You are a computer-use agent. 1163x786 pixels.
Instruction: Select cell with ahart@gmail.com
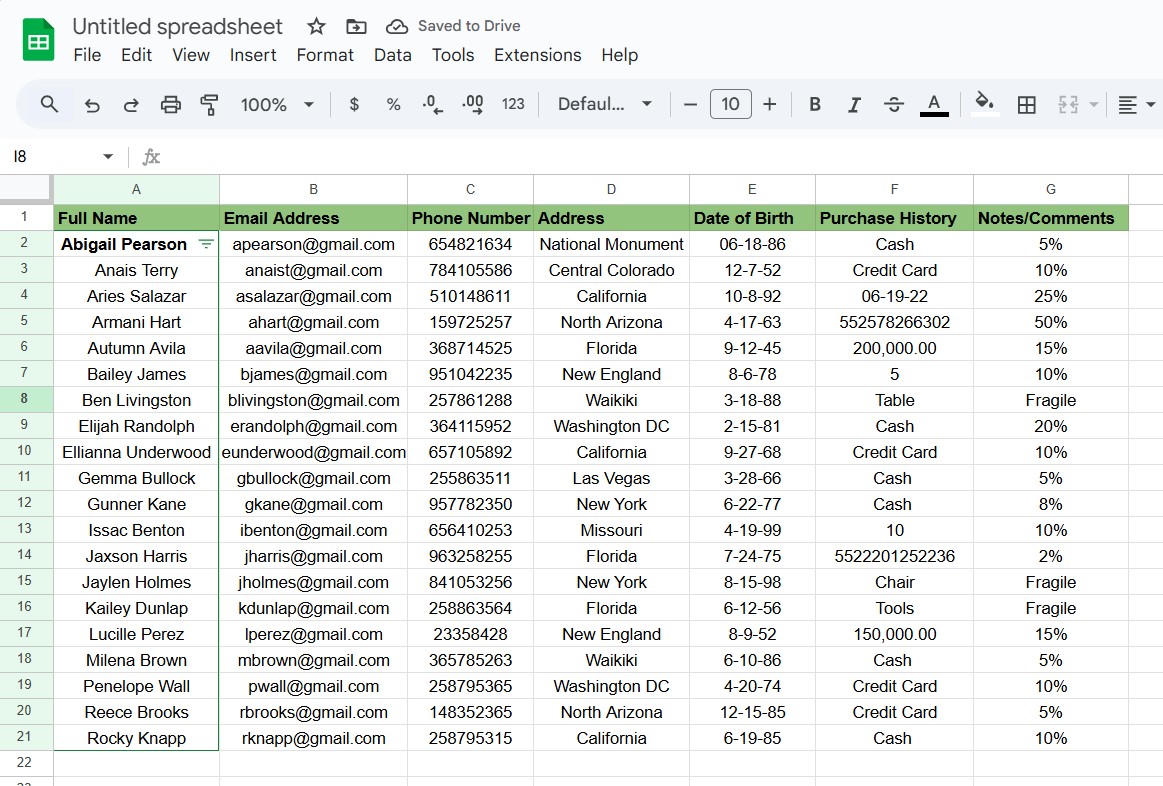[x=313, y=322]
